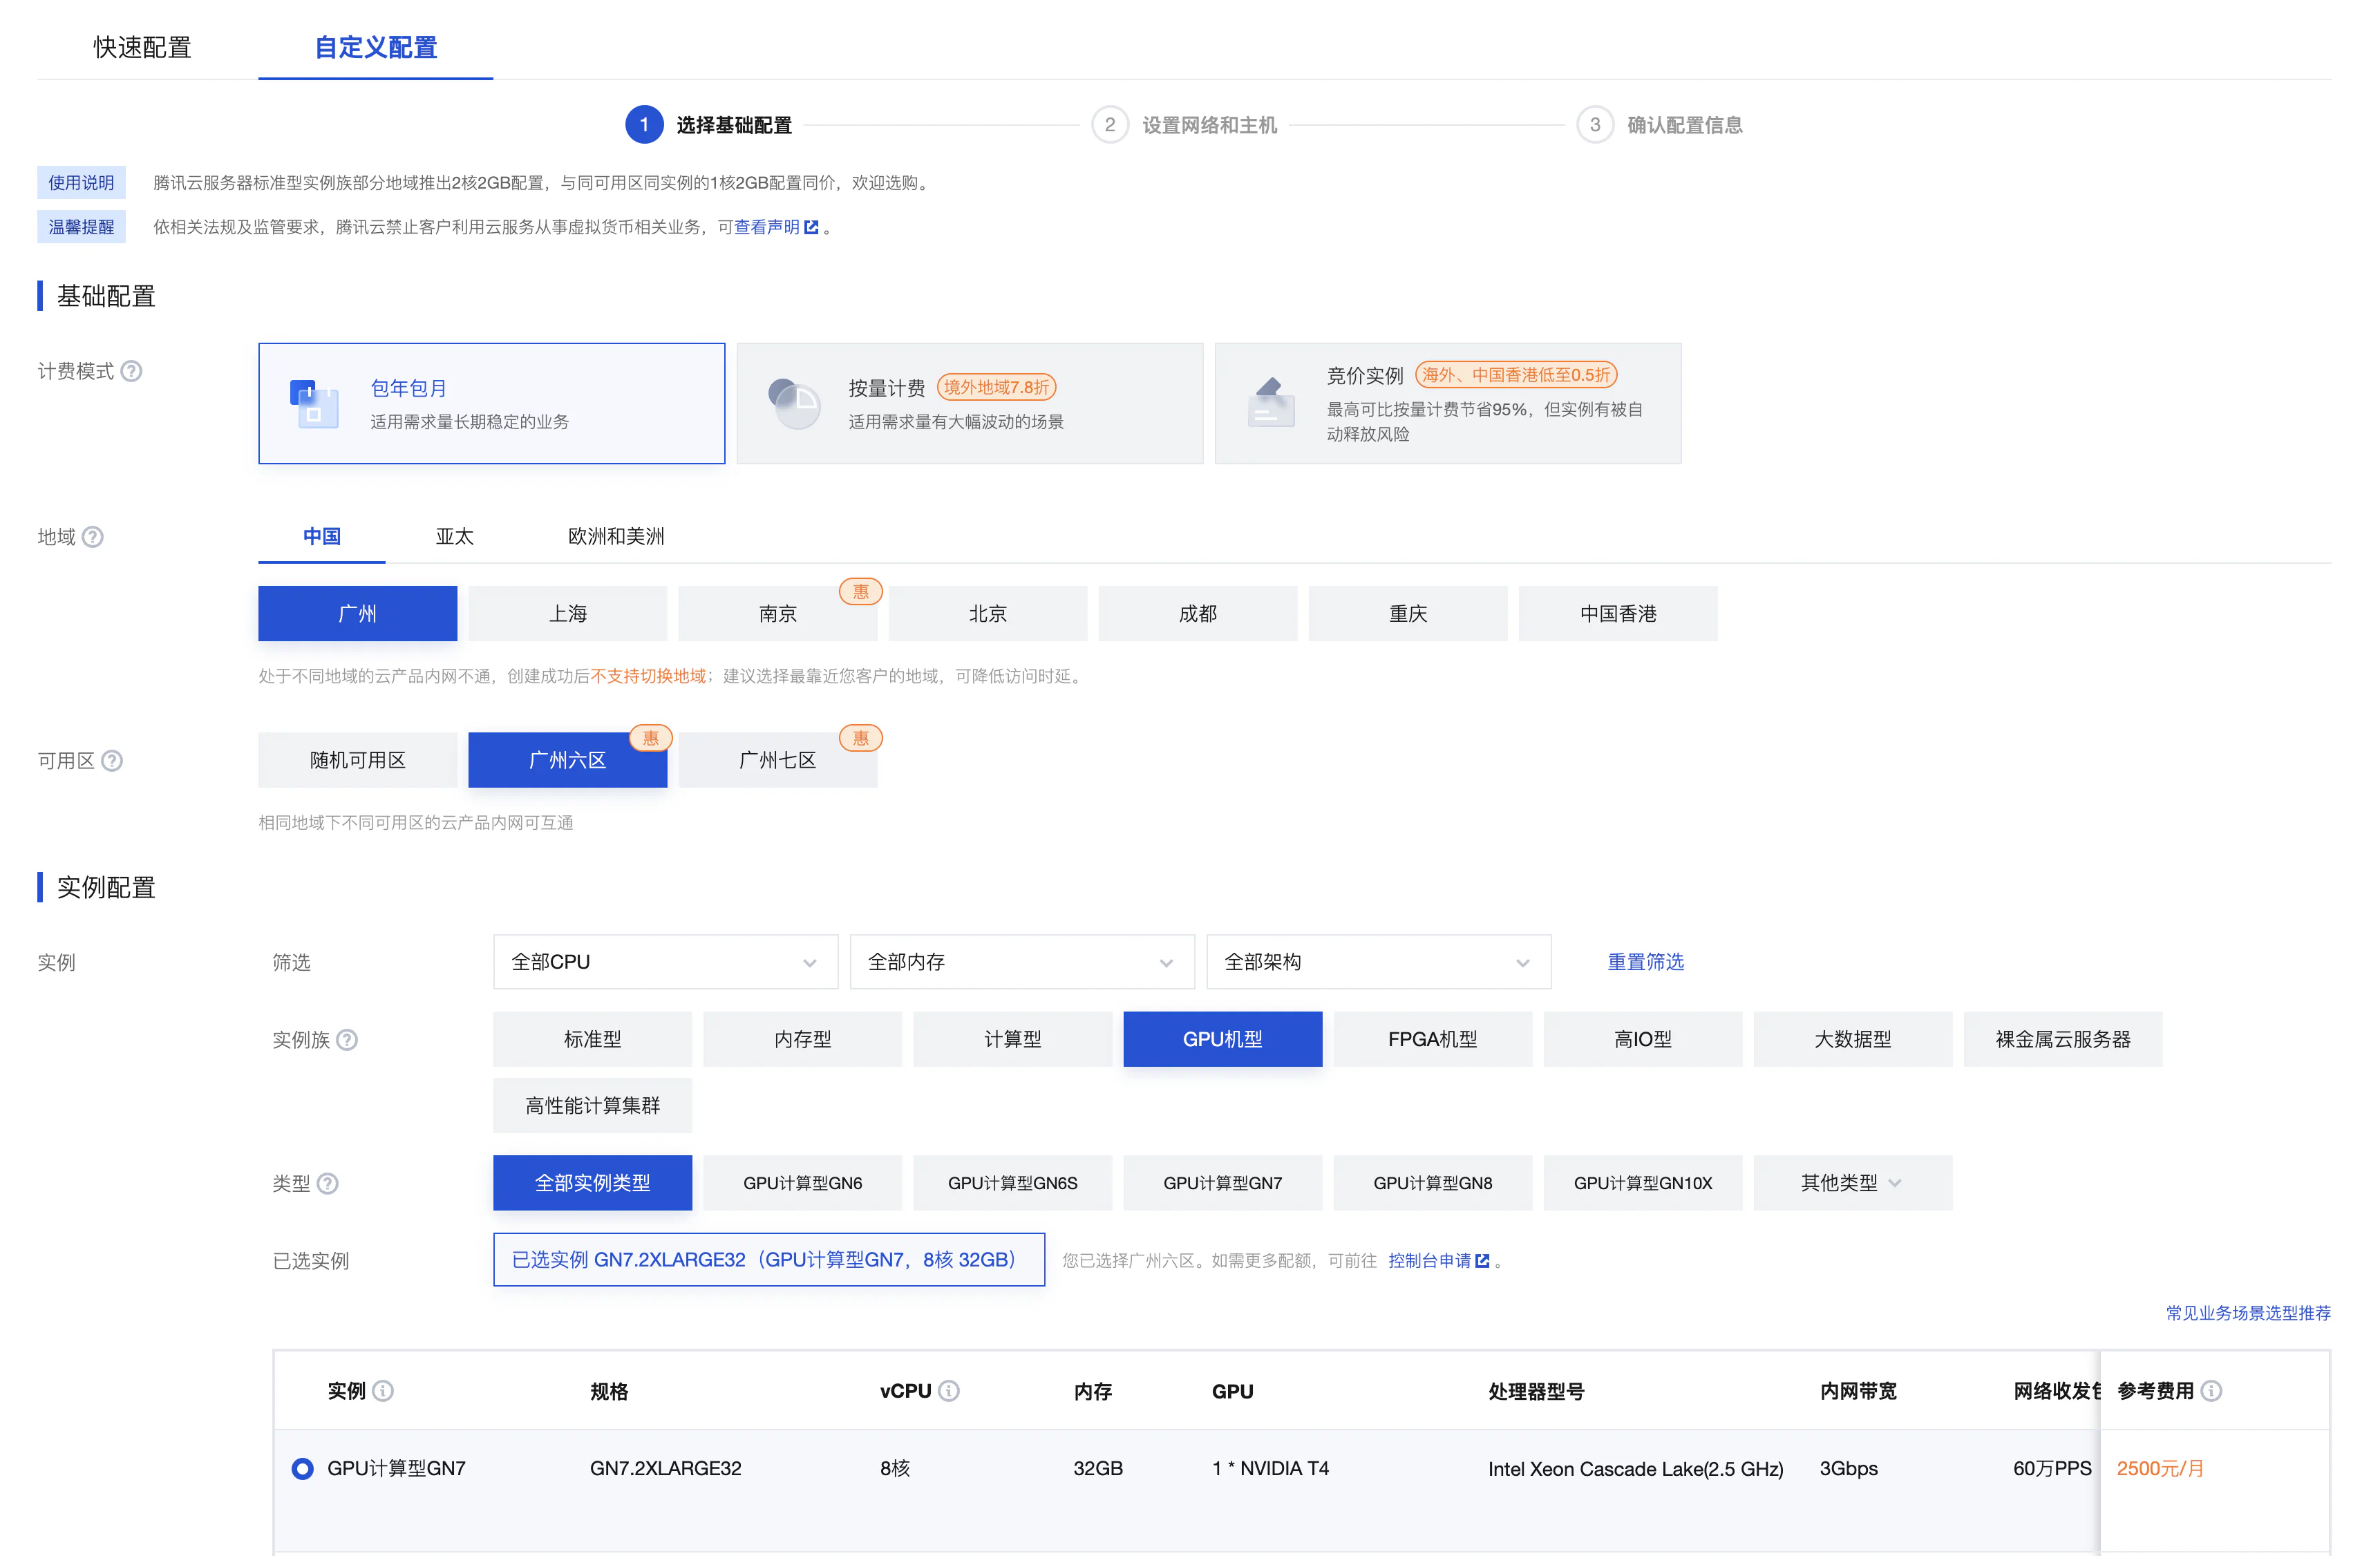Select the GPU计算型GN7 radio button
Image resolution: width=2380 pixels, height=1556 pixels.
pyautogui.click(x=302, y=1469)
